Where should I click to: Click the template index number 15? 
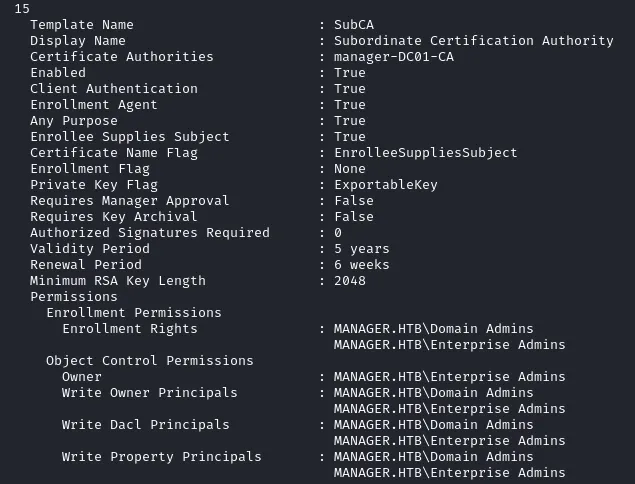pos(22,9)
